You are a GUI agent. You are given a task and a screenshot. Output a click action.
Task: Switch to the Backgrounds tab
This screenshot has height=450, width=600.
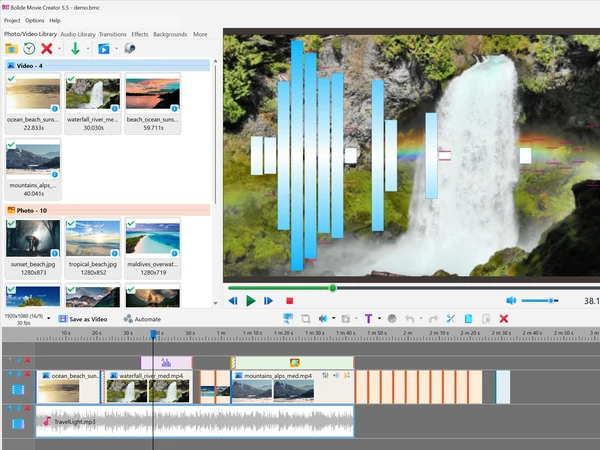(170, 34)
